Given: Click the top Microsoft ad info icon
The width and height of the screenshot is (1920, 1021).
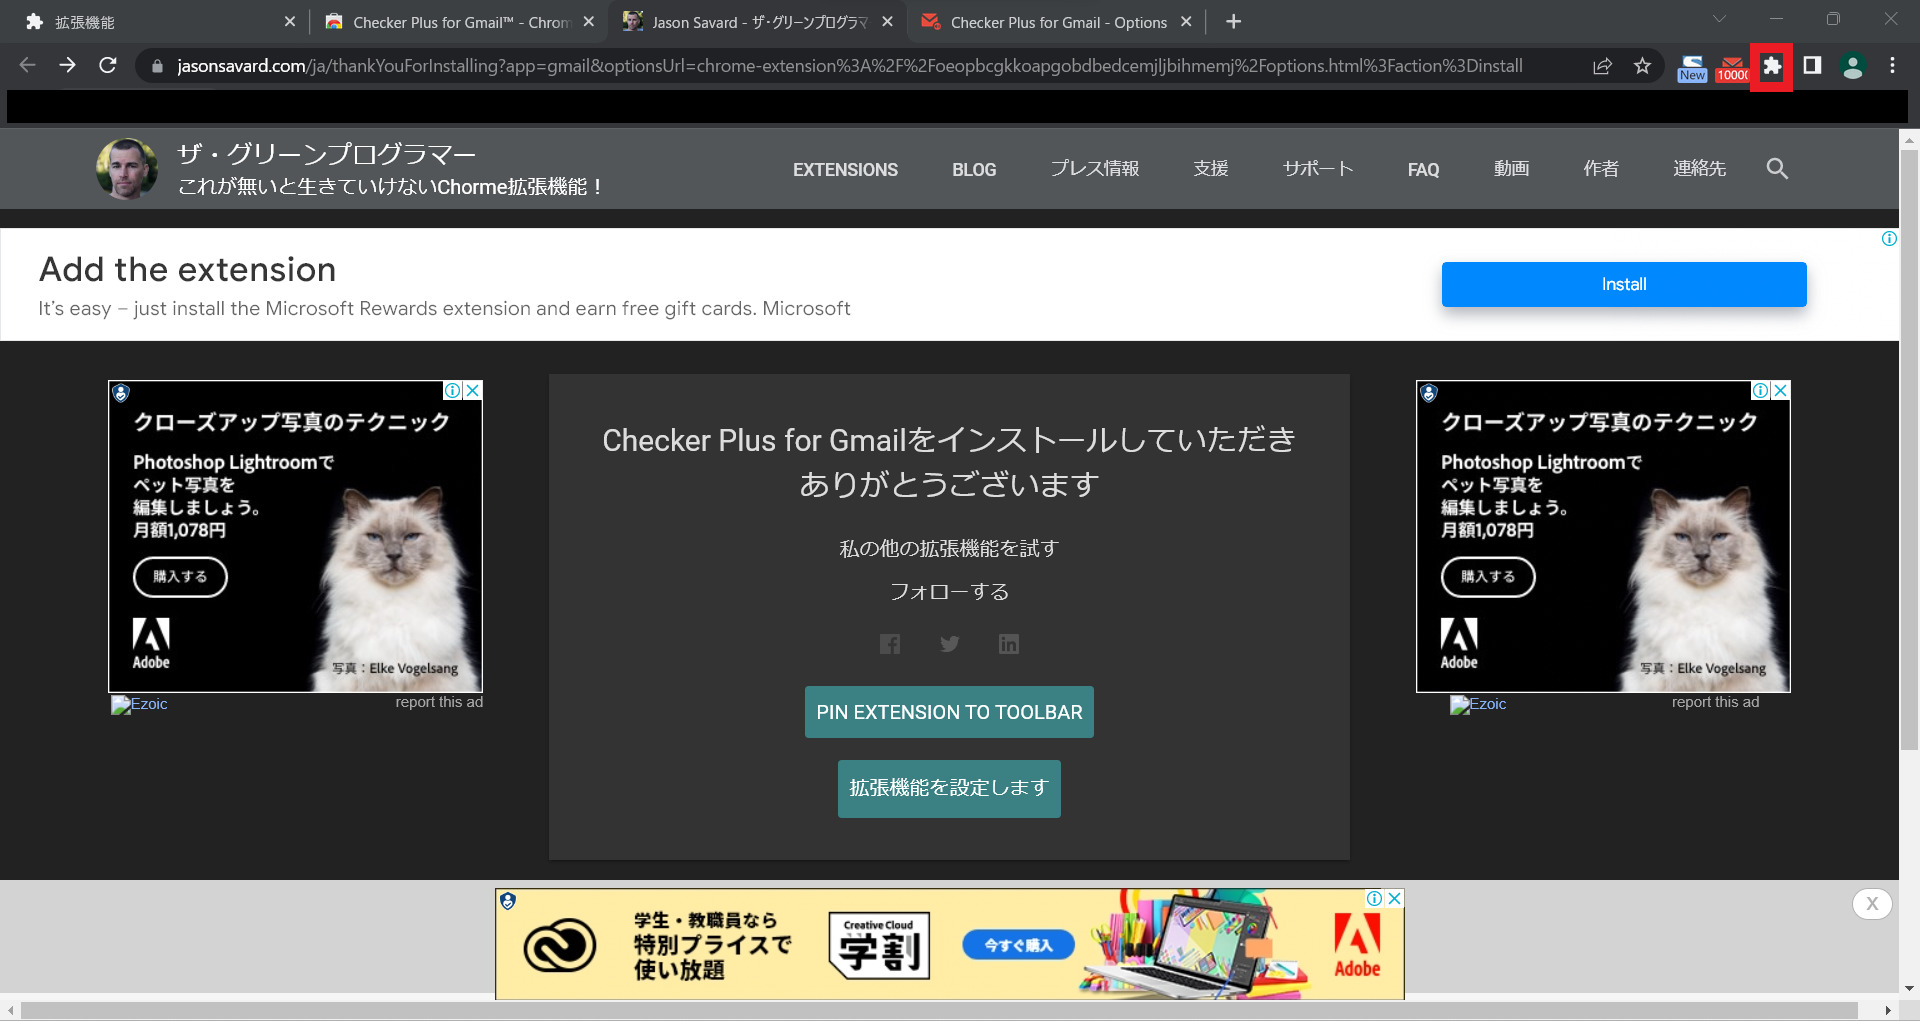Looking at the screenshot, I should [1889, 238].
